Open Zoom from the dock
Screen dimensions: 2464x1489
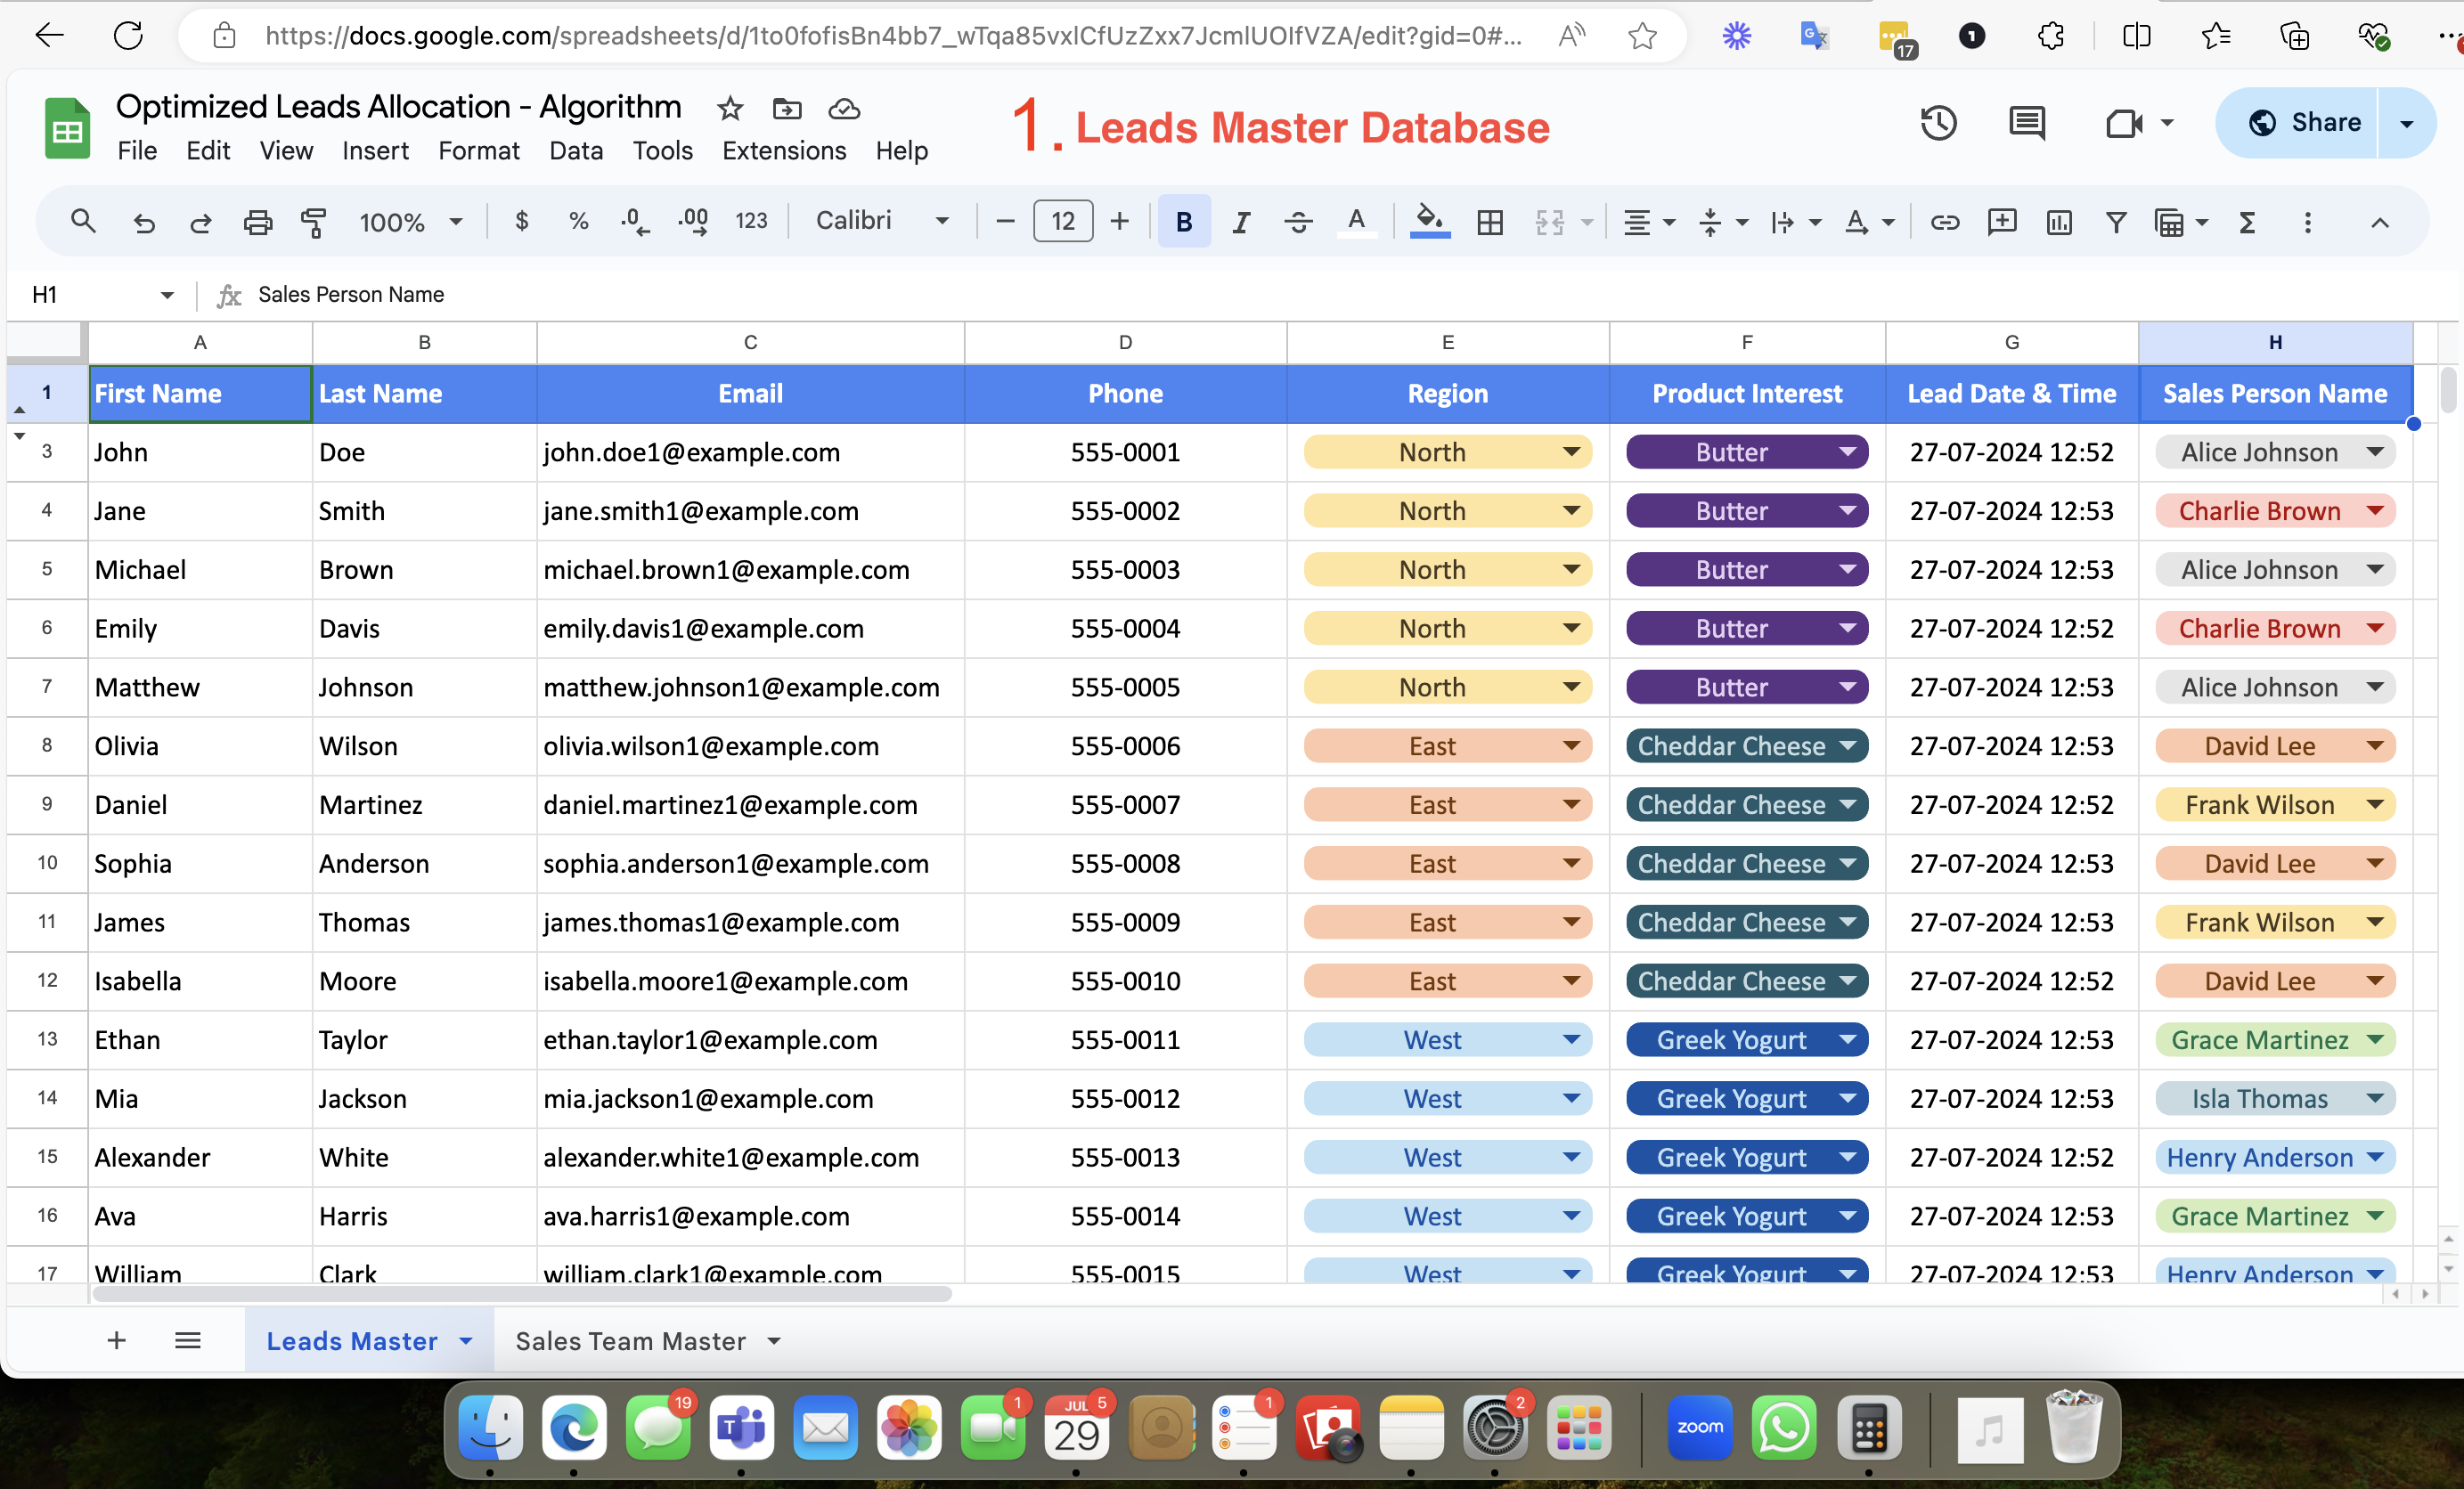coord(1699,1427)
